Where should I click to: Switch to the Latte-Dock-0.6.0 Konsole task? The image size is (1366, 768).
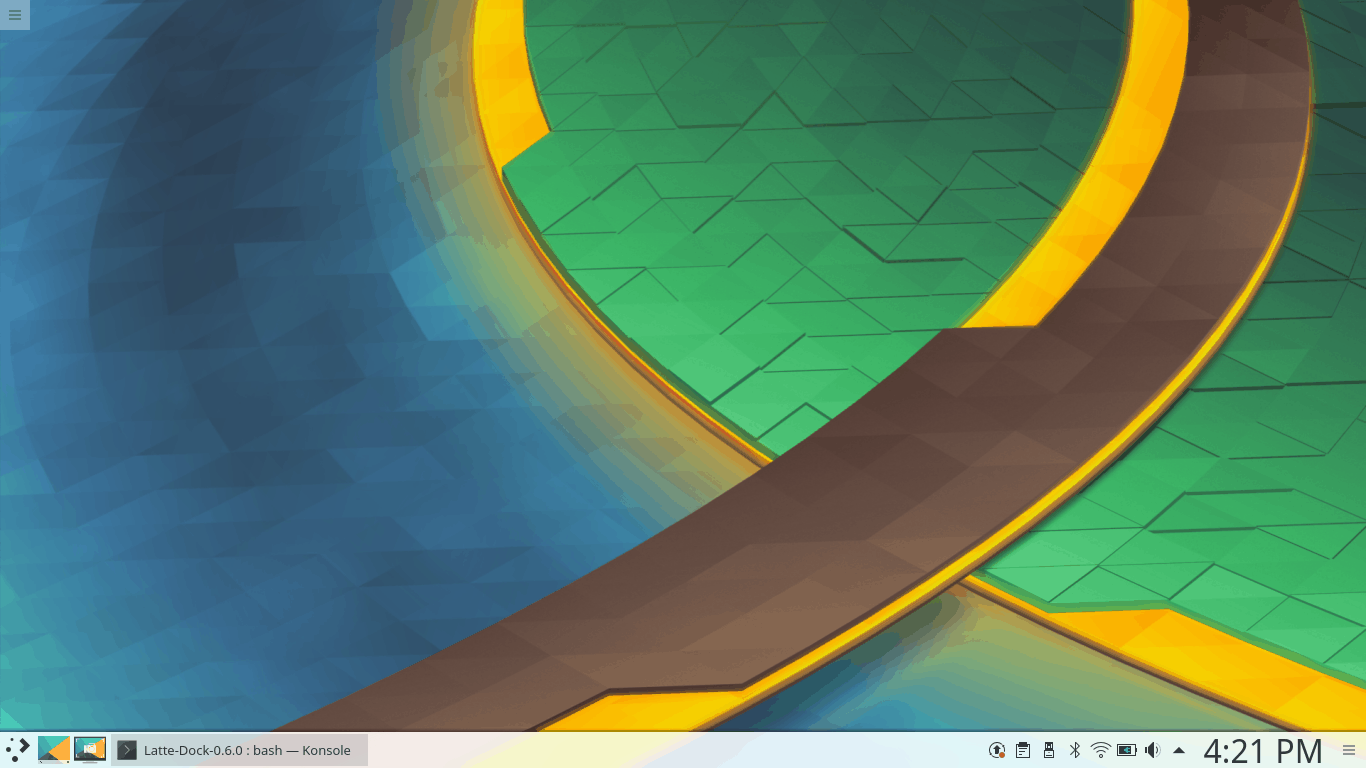coord(239,750)
